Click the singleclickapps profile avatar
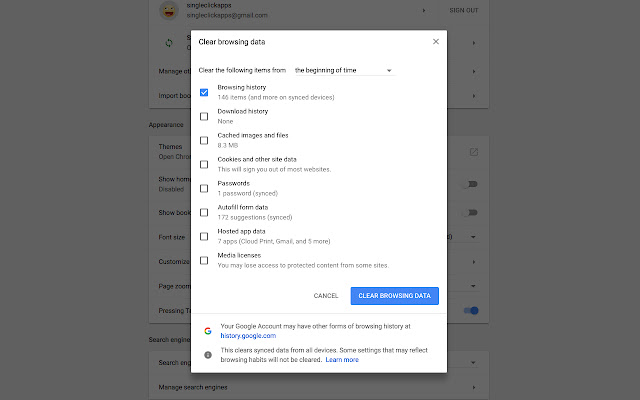640x400 pixels. point(169,10)
